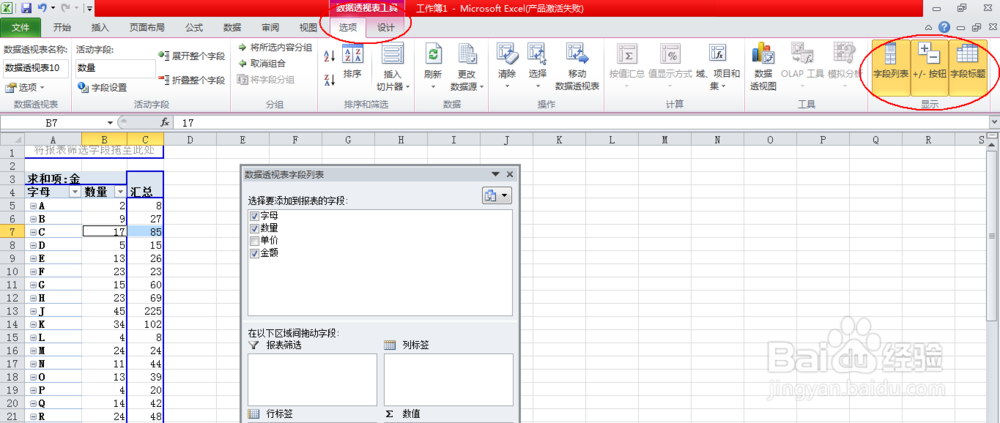This screenshot has width=1000, height=423.
Task: Open 字段设置 field settings
Action: [x=102, y=87]
